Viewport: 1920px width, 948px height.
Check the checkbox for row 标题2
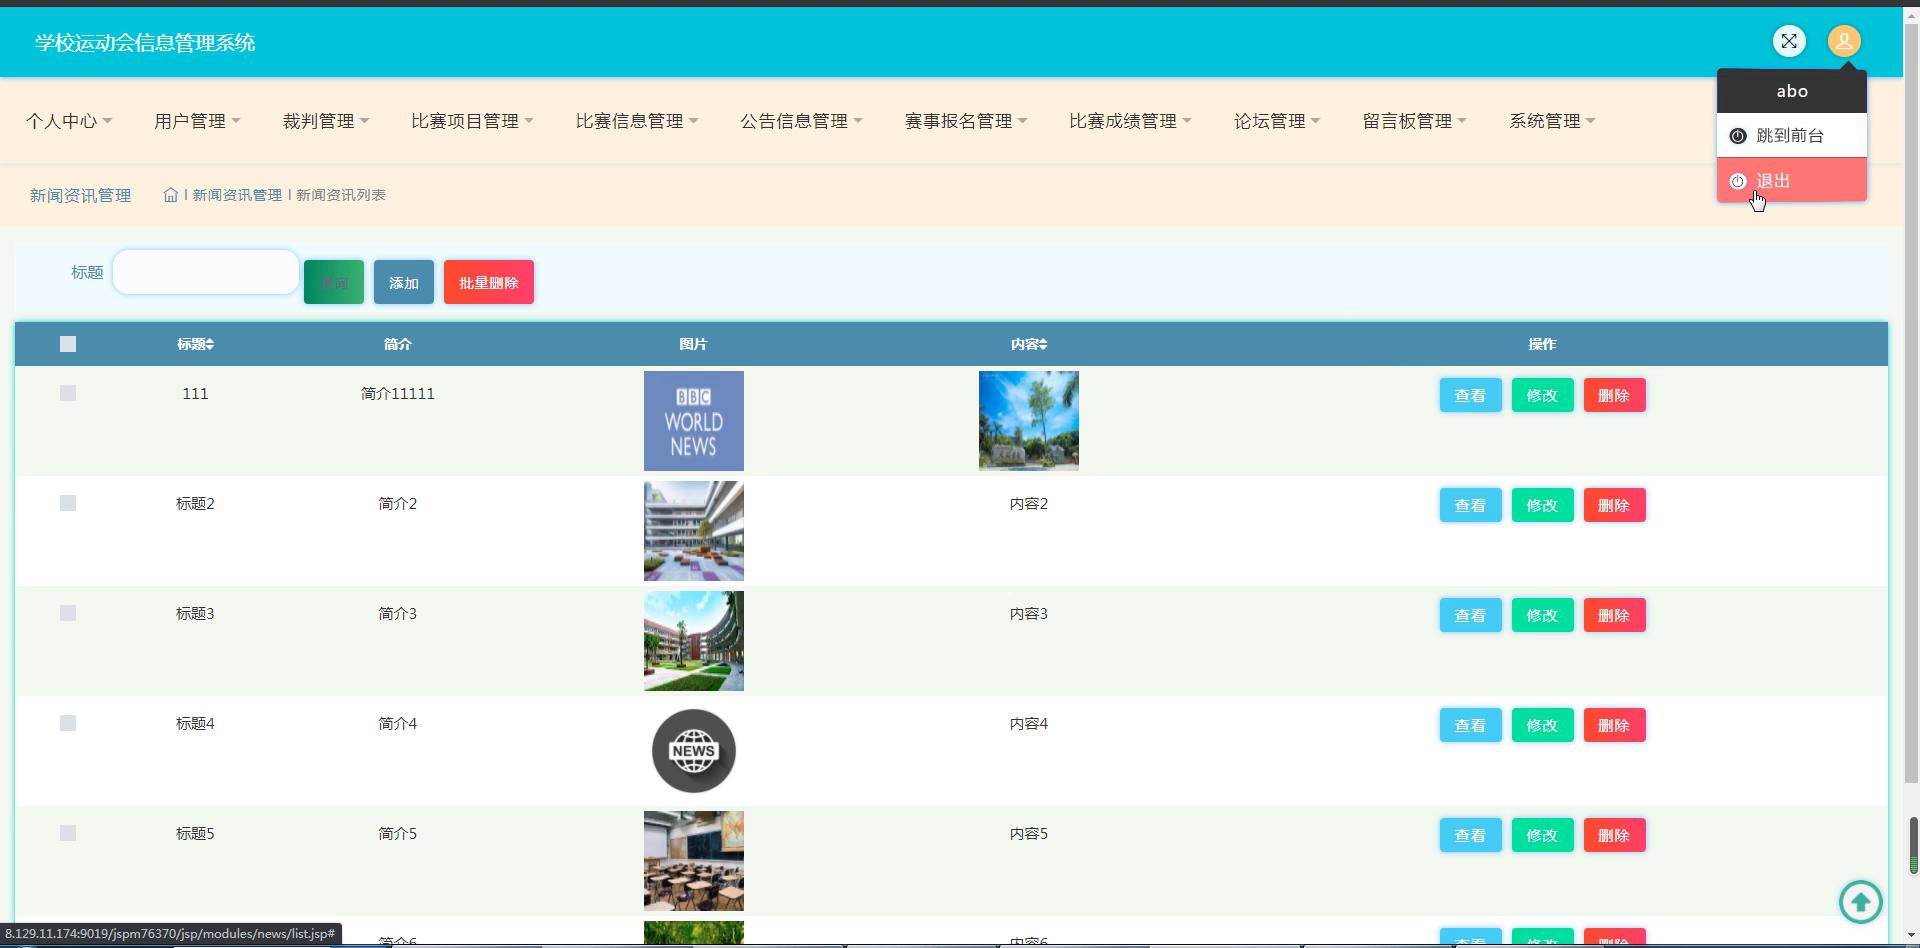[68, 503]
